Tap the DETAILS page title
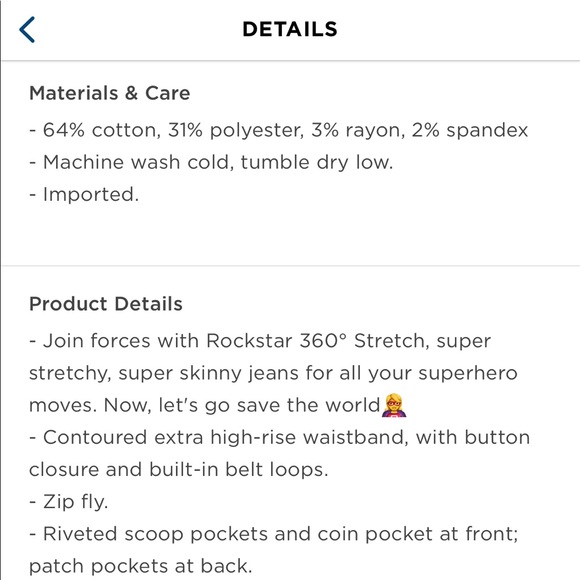This screenshot has width=580, height=580. pyautogui.click(x=290, y=29)
